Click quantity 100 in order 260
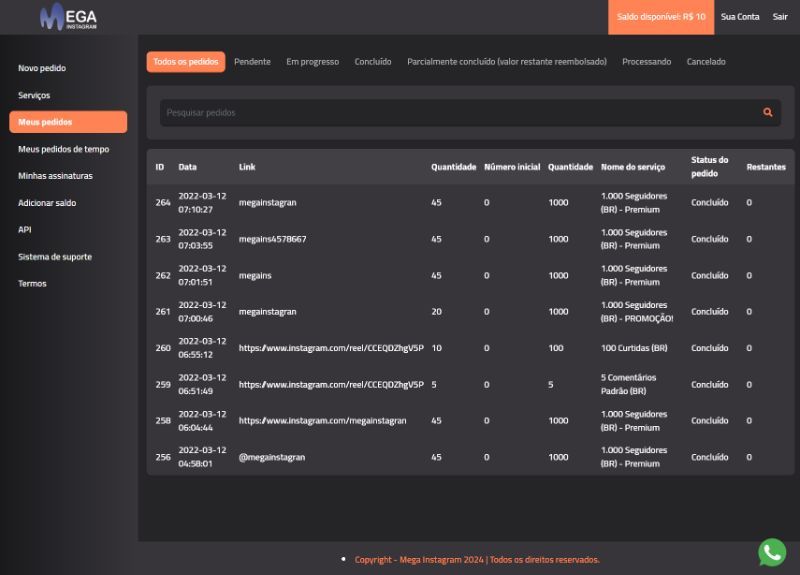This screenshot has height=575, width=800. (x=556, y=348)
